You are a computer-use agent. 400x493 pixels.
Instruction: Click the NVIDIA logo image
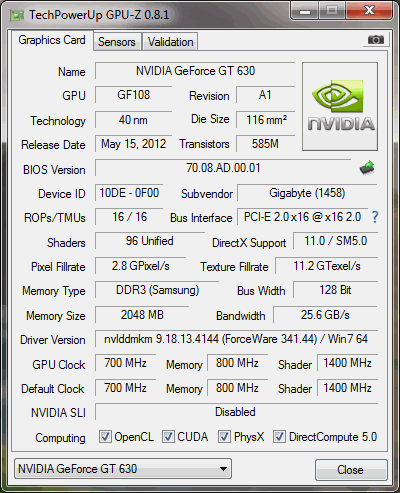(340, 106)
